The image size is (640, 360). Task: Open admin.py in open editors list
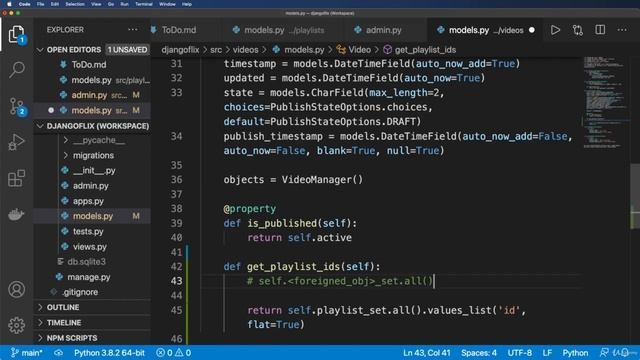(92, 95)
